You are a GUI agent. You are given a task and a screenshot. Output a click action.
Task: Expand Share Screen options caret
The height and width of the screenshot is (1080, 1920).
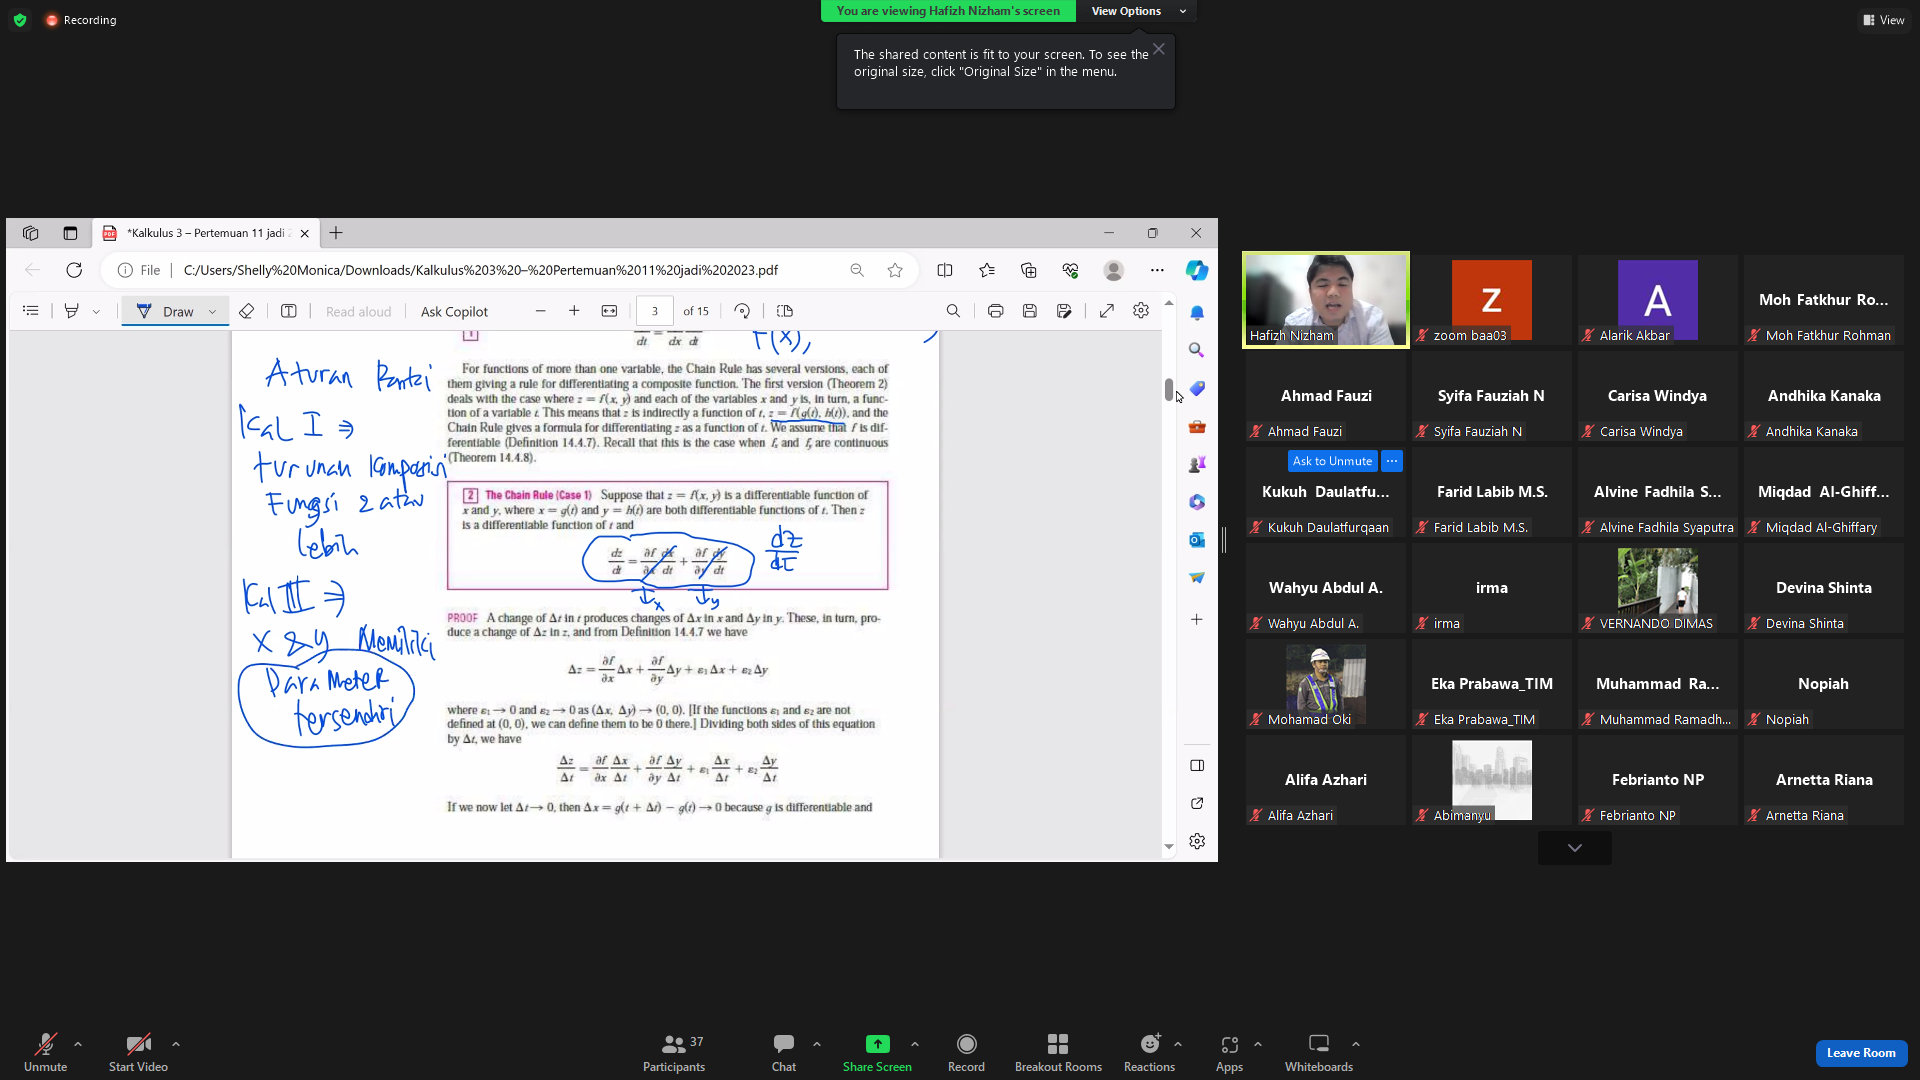click(x=915, y=1044)
